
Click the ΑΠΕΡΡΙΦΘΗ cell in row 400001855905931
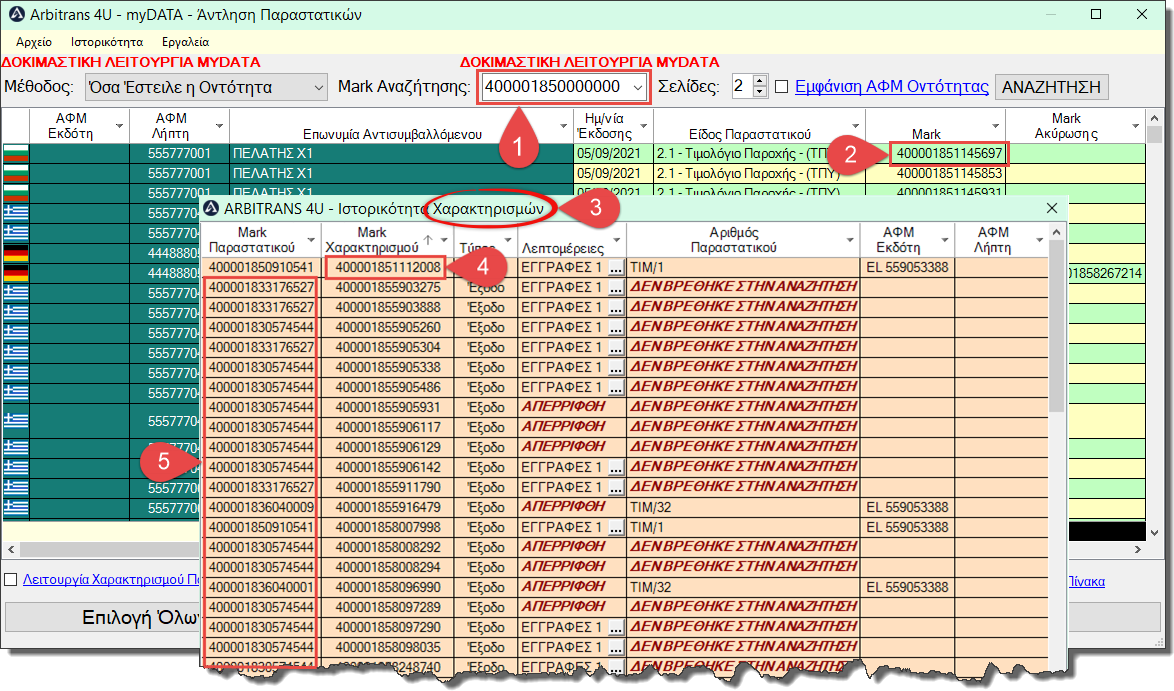pyautogui.click(x=571, y=407)
